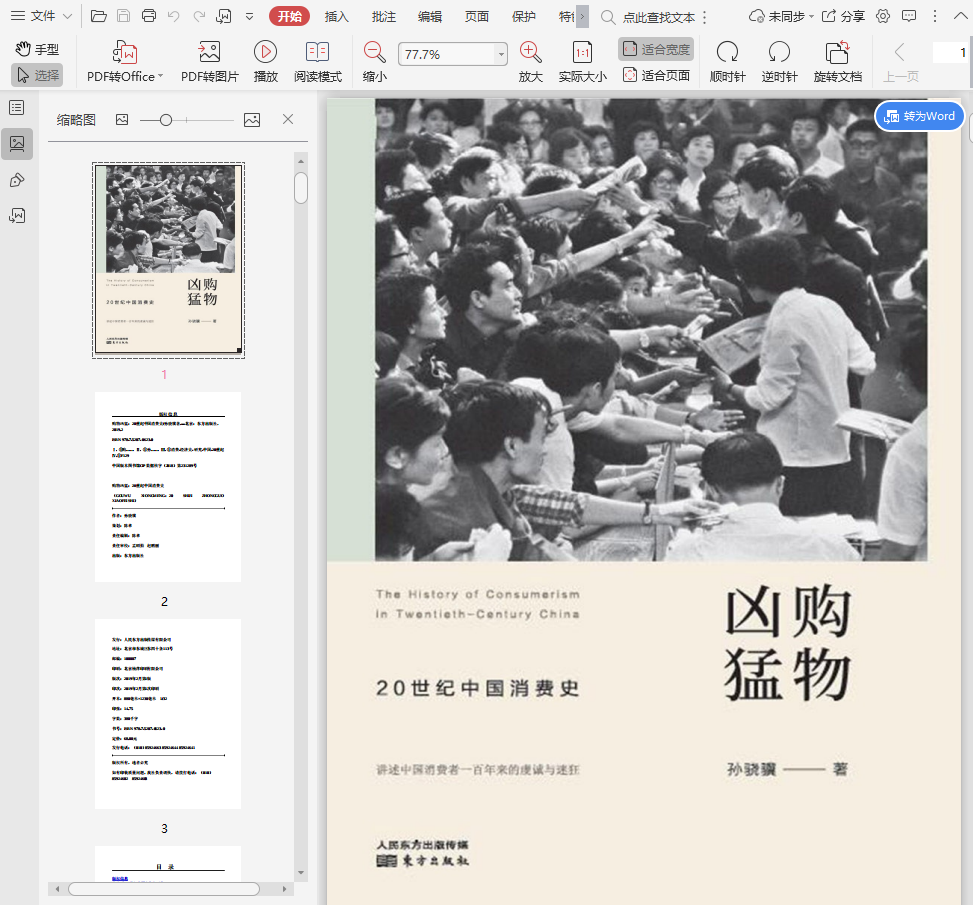The height and width of the screenshot is (905, 973).
Task: Open the feedback comment icon
Action: (x=909, y=17)
